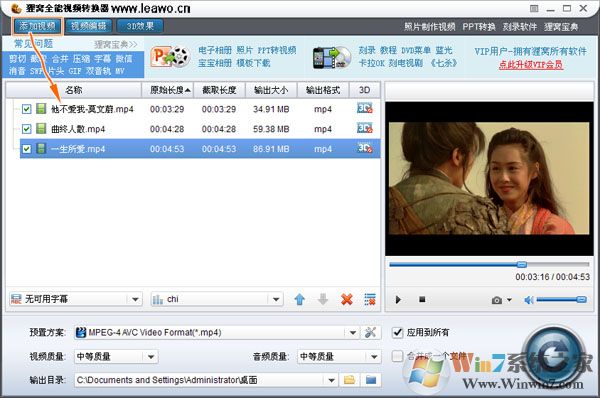
Task: Click the subtitle ABC icon
Action: [x=16, y=299]
